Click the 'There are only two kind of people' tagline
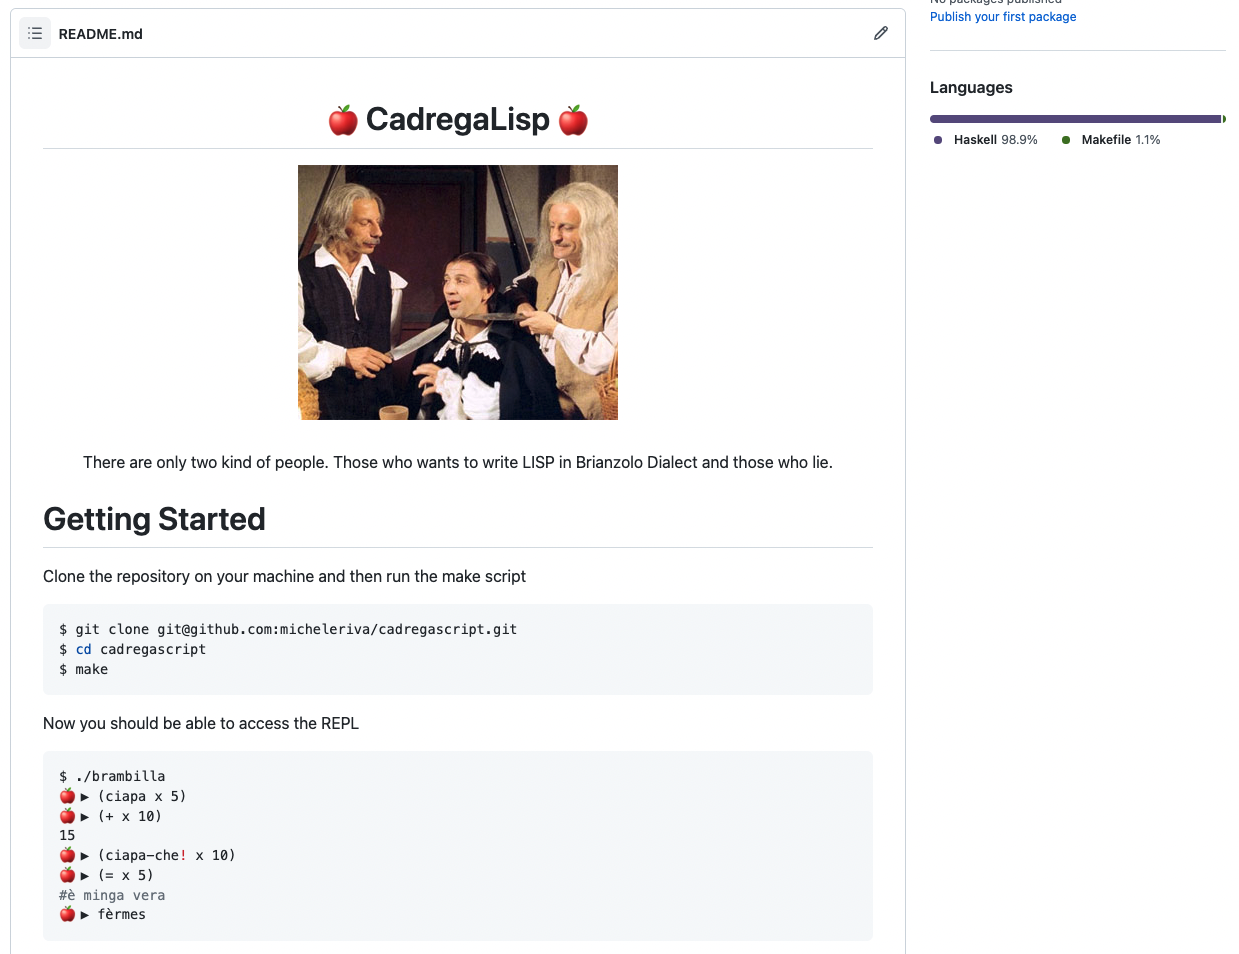 pyautogui.click(x=458, y=462)
